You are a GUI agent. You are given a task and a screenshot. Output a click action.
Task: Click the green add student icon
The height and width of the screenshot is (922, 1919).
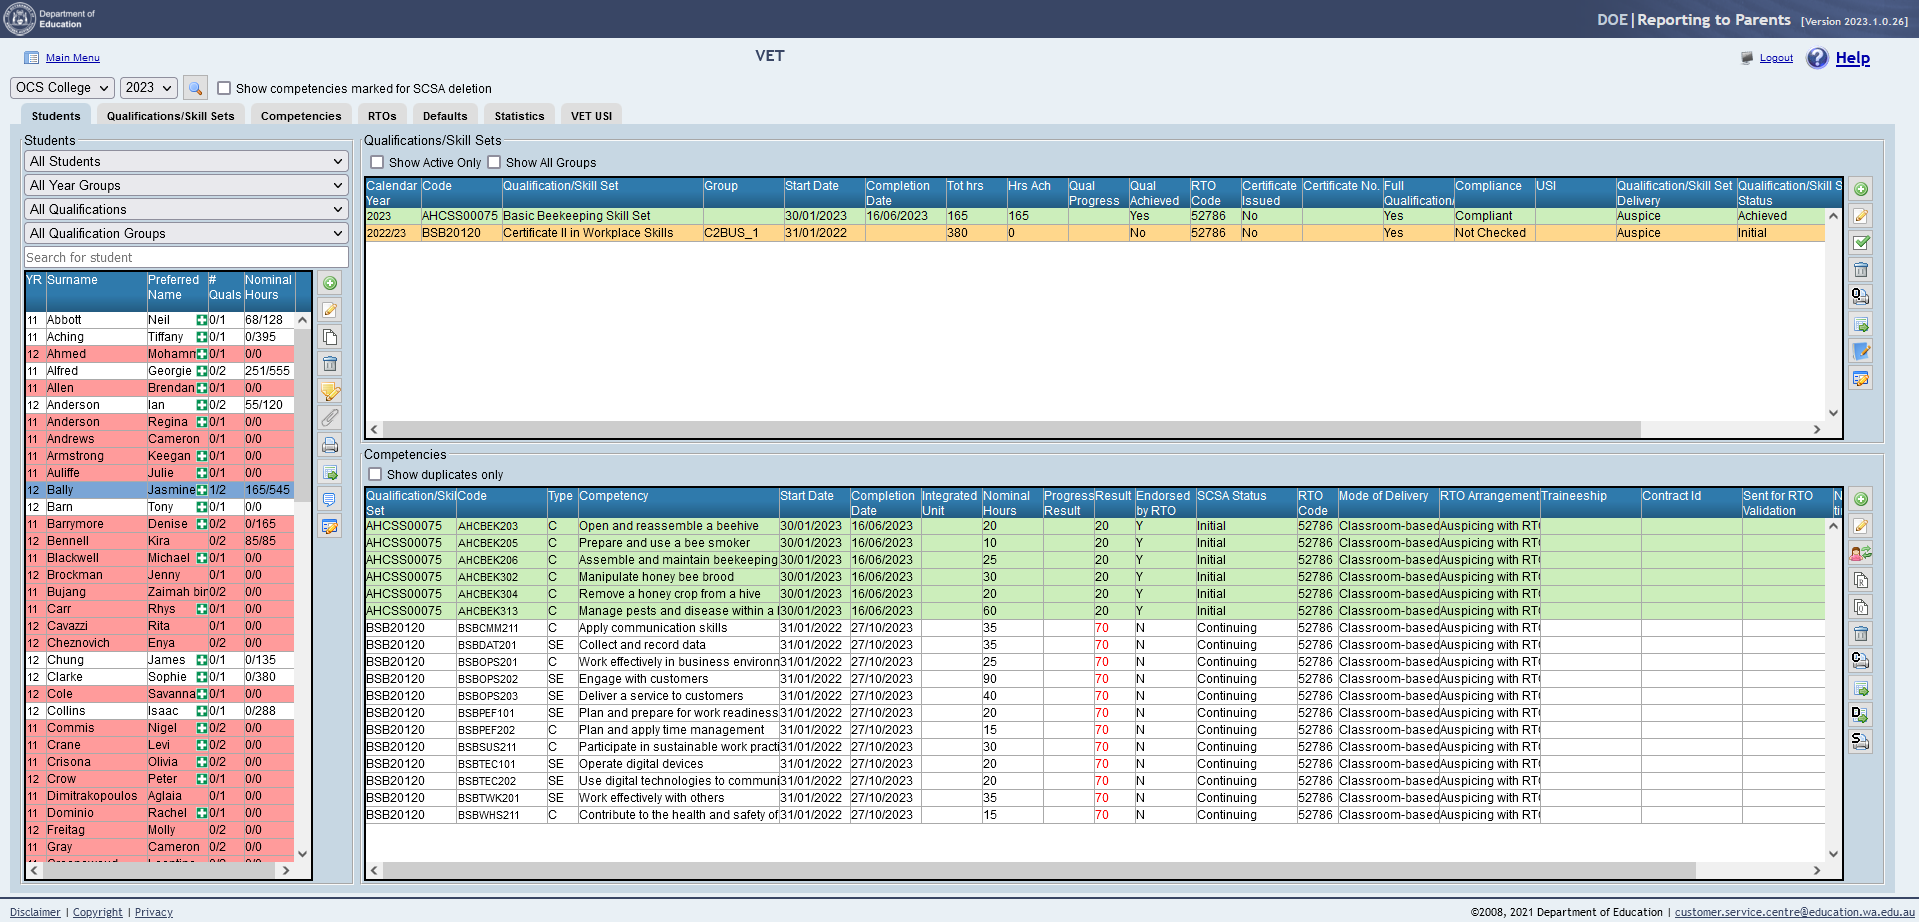[330, 283]
